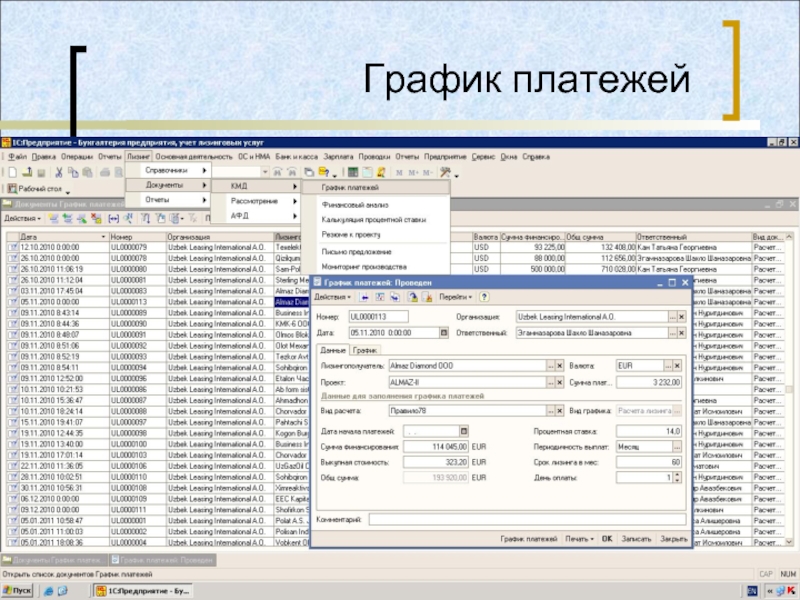
Task: Click the 1С:Предприятие taskbar button
Action: [144, 591]
